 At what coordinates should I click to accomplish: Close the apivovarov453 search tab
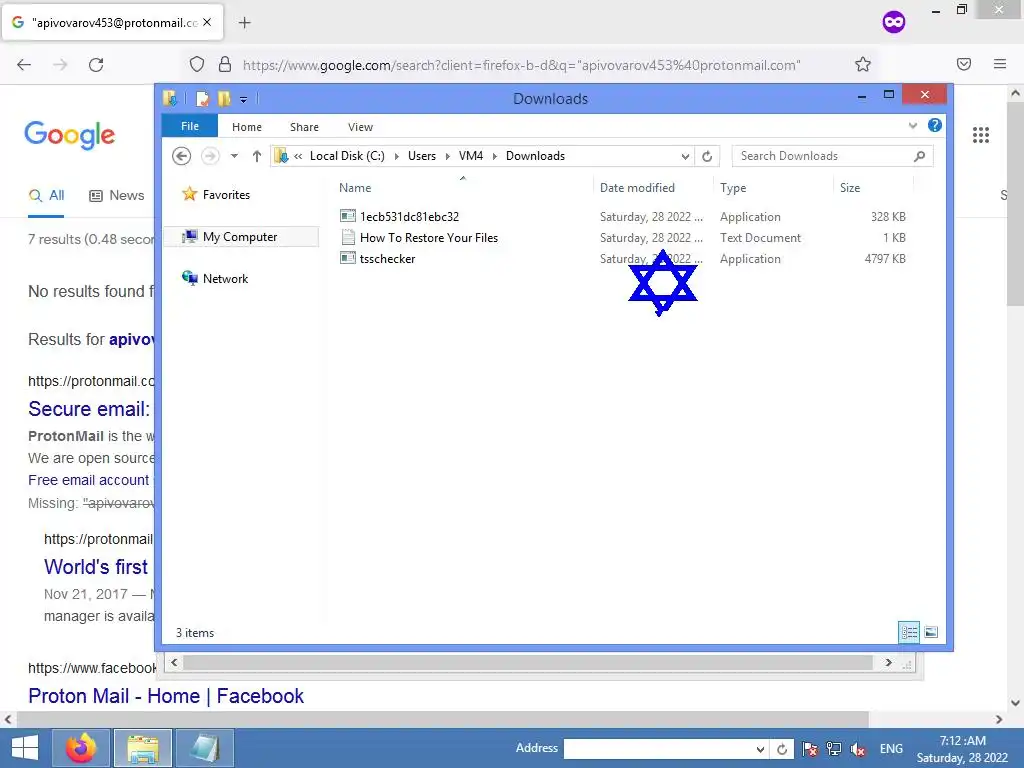pyautogui.click(x=207, y=22)
